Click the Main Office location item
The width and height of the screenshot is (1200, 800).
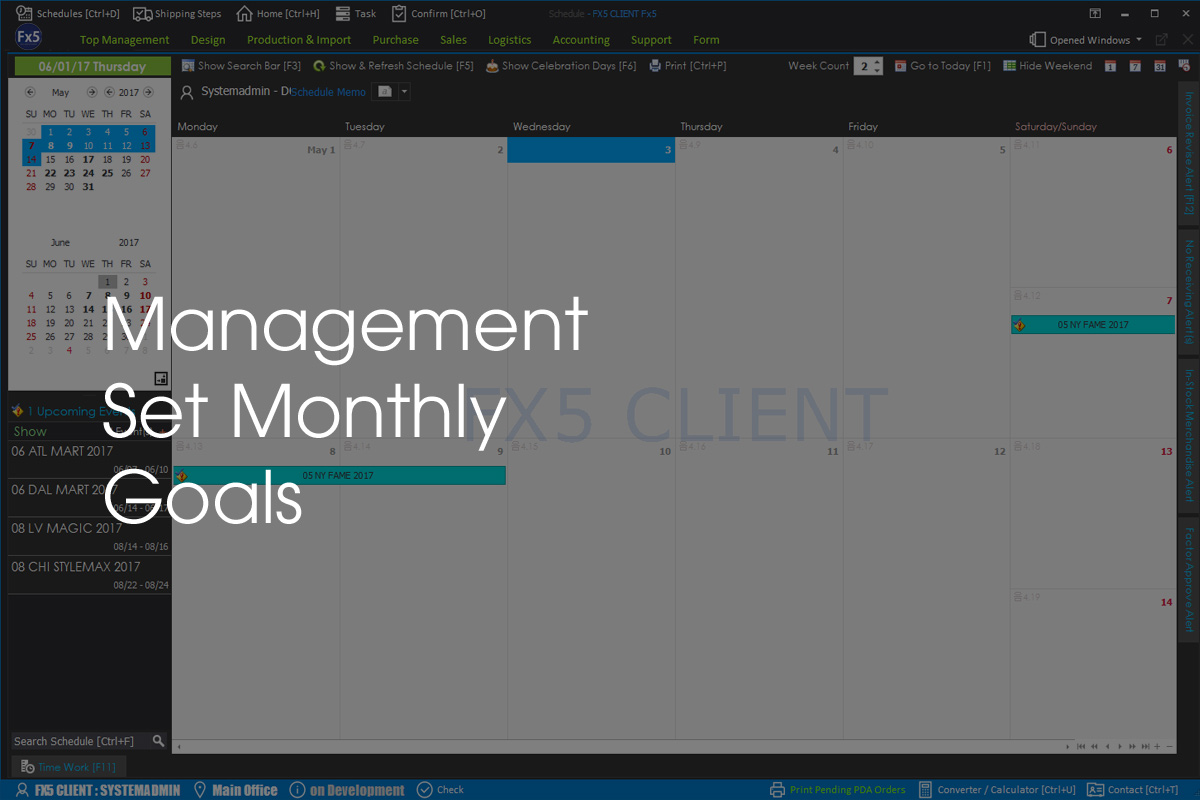pyautogui.click(x=236, y=789)
